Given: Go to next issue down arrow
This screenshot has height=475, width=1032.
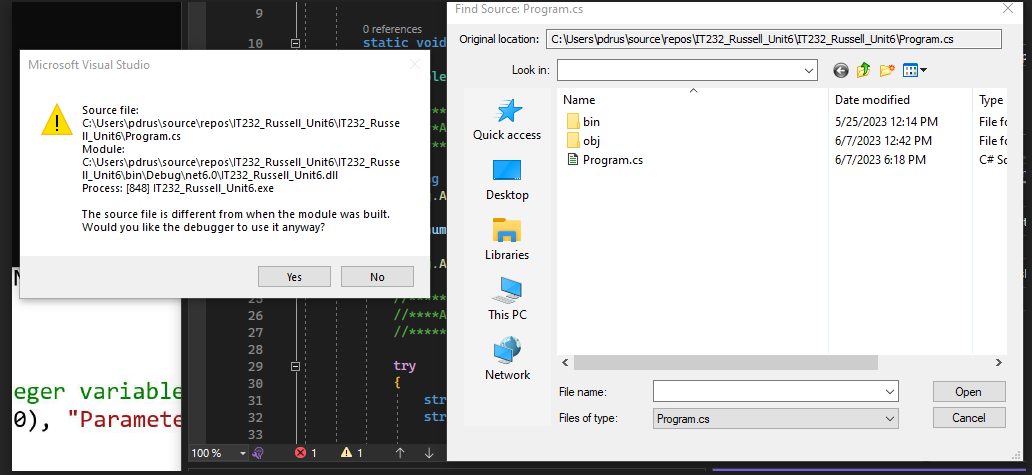Looking at the screenshot, I should coord(429,453).
